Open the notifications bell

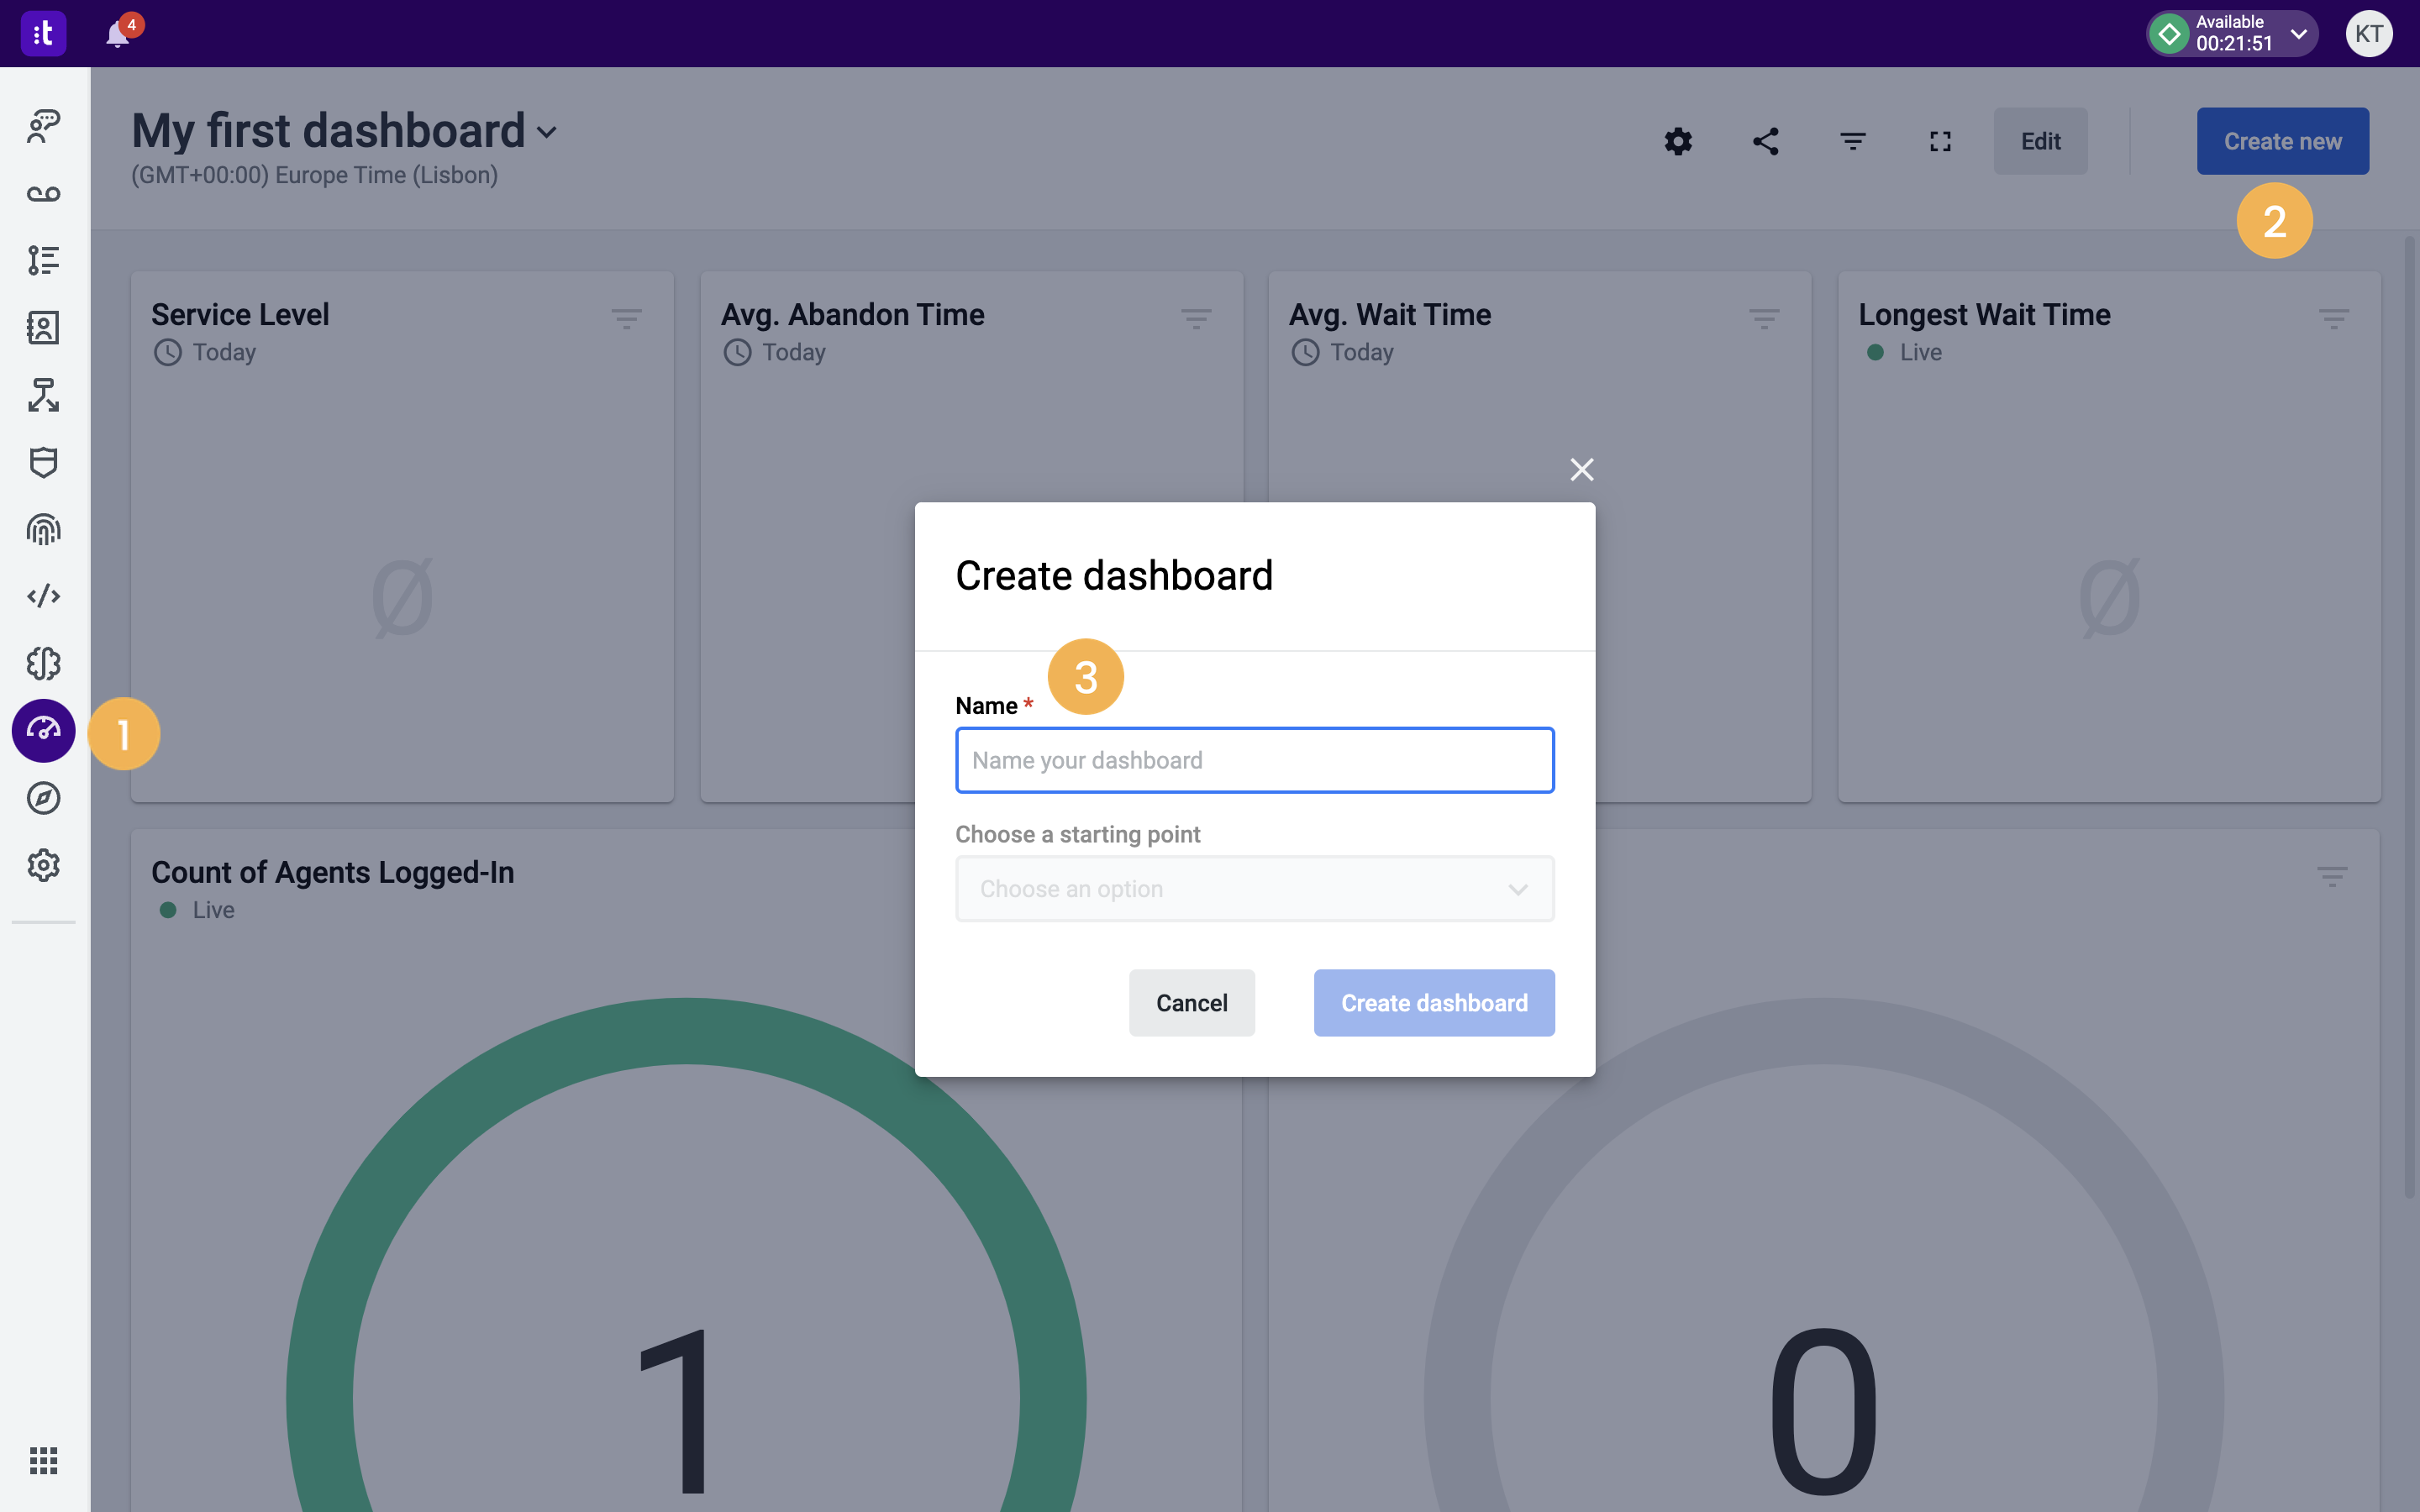119,34
